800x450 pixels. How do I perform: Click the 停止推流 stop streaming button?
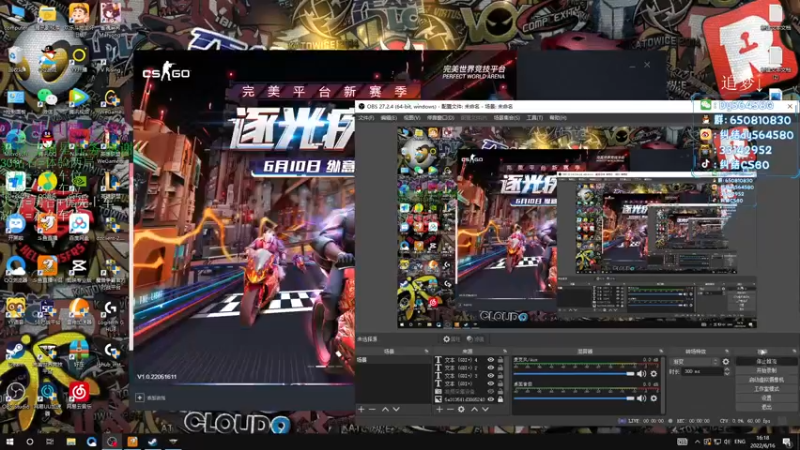pos(766,361)
